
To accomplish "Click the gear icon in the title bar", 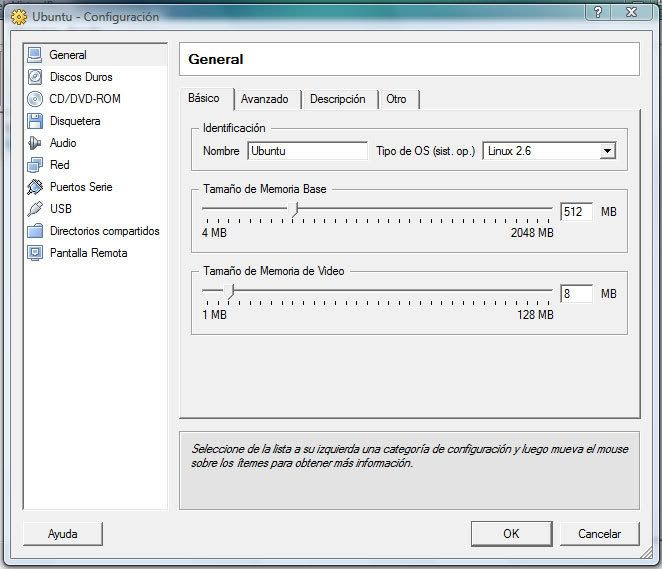I will [19, 17].
